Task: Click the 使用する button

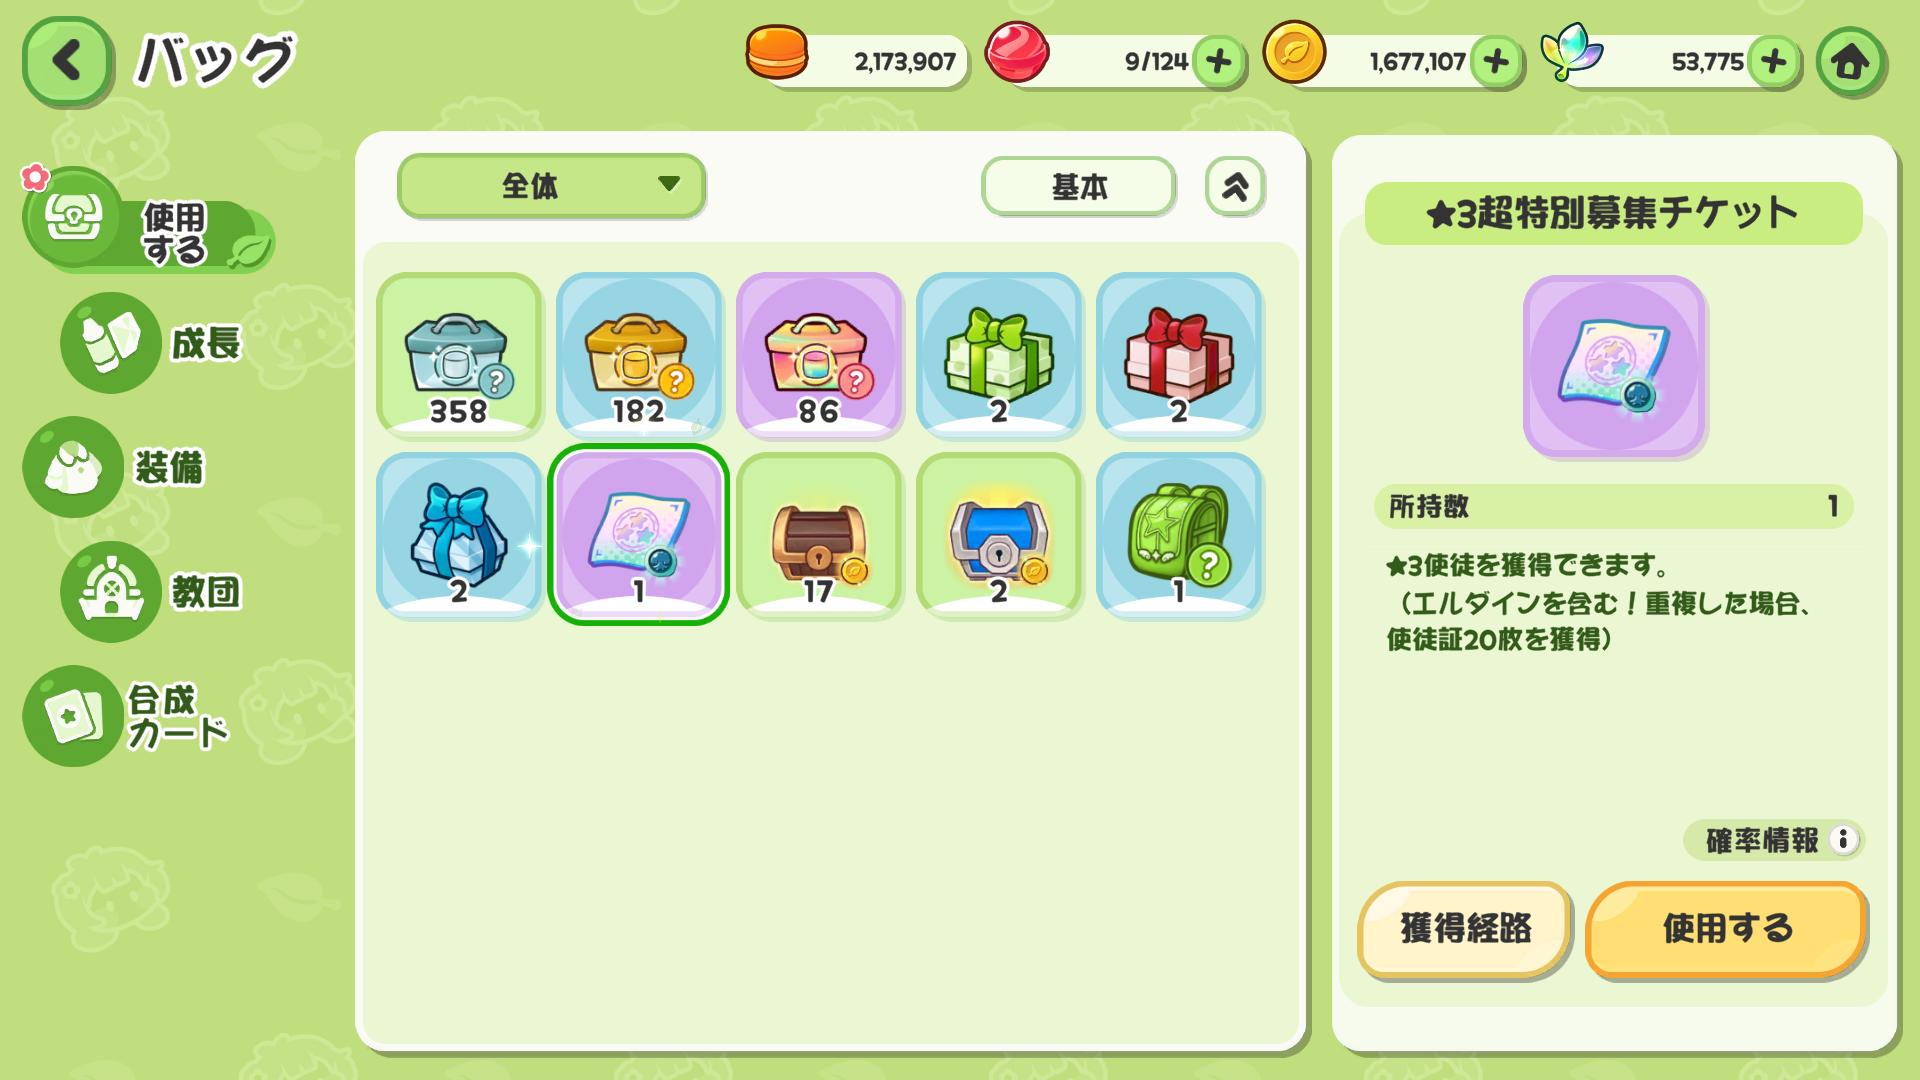Action: (1726, 929)
